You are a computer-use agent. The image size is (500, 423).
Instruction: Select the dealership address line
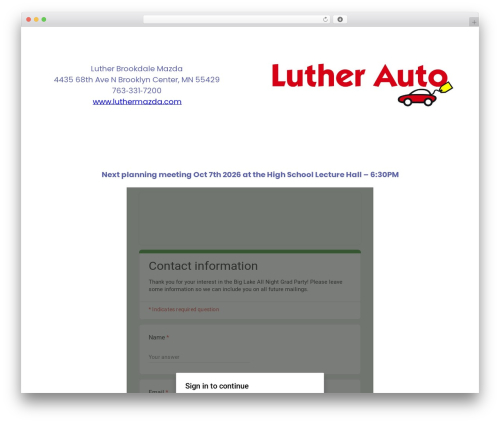point(137,80)
